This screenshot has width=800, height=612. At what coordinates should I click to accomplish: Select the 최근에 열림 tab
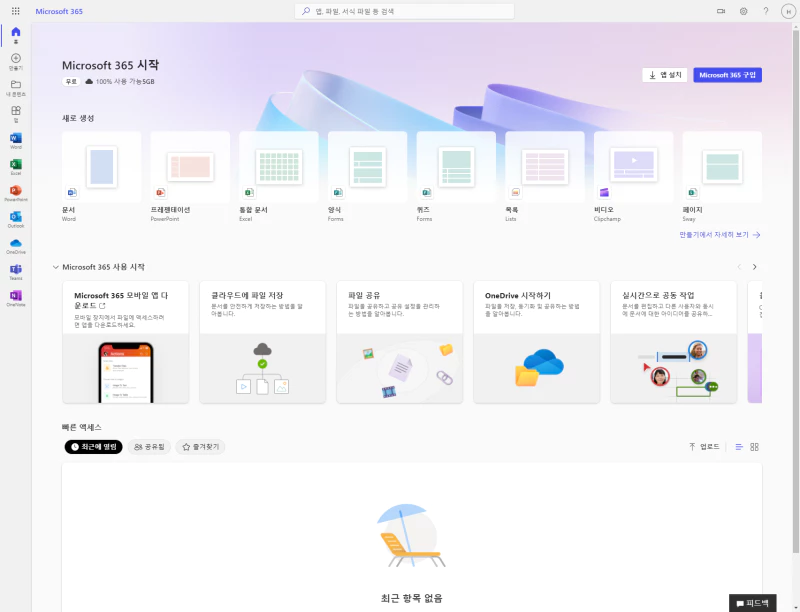point(93,447)
